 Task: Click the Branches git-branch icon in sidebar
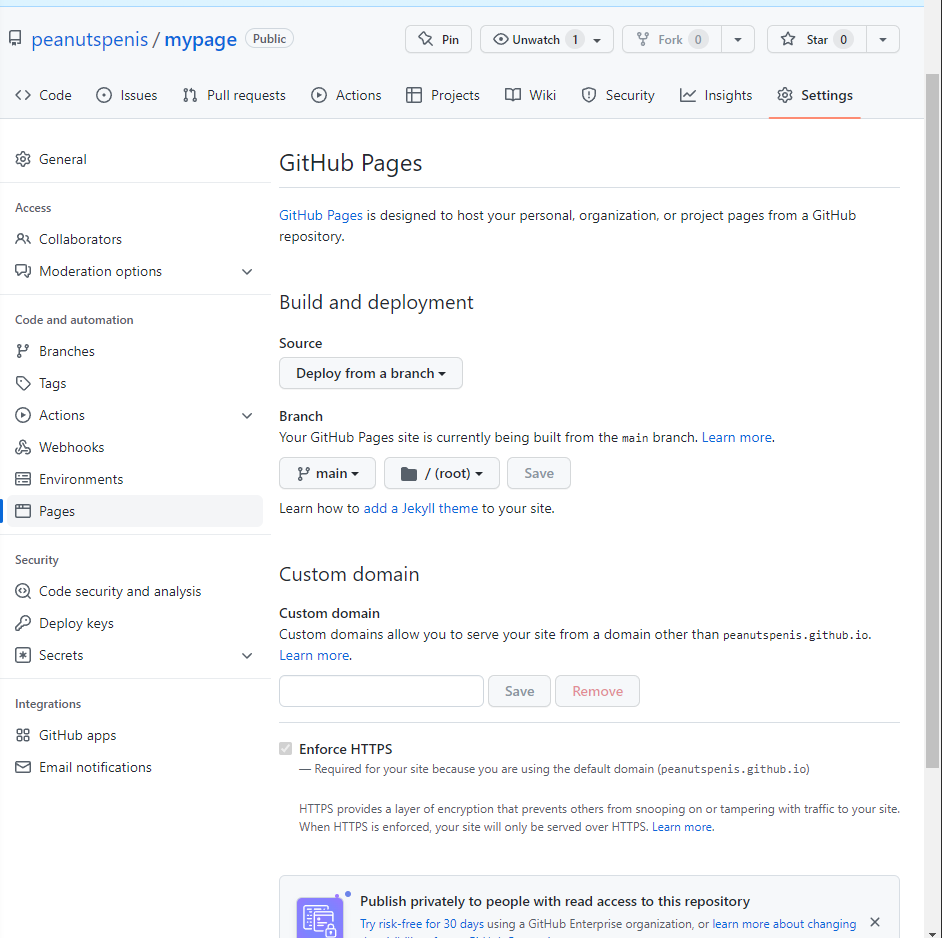[23, 351]
